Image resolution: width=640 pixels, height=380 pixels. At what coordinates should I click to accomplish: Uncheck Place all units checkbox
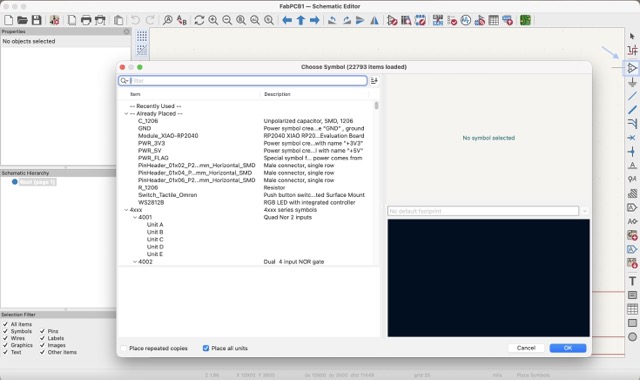[x=206, y=348]
